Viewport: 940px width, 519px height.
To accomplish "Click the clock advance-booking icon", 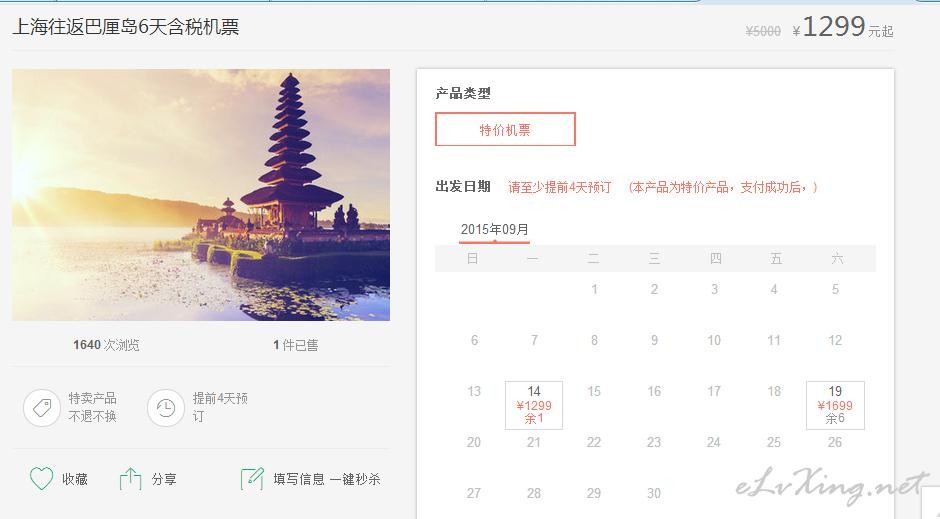I will coord(165,408).
